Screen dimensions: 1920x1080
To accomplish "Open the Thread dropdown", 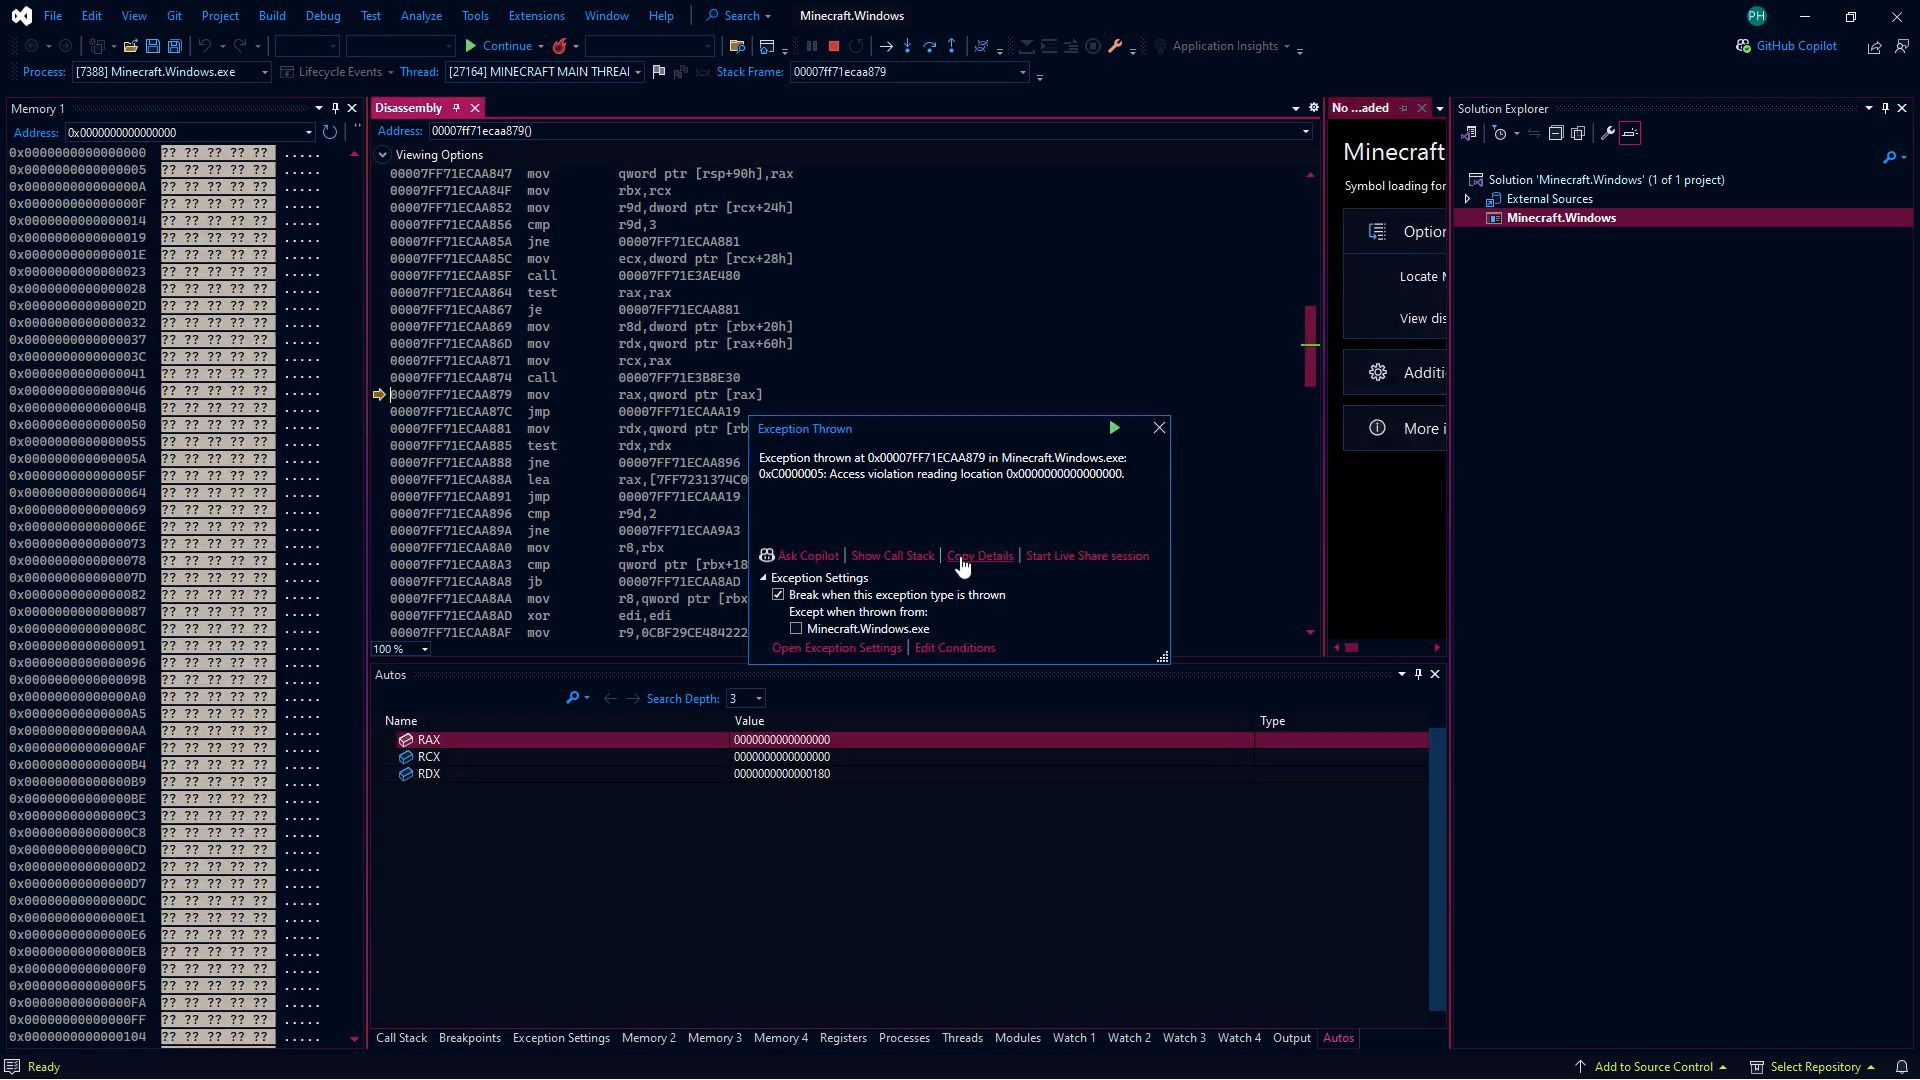I will tap(637, 72).
